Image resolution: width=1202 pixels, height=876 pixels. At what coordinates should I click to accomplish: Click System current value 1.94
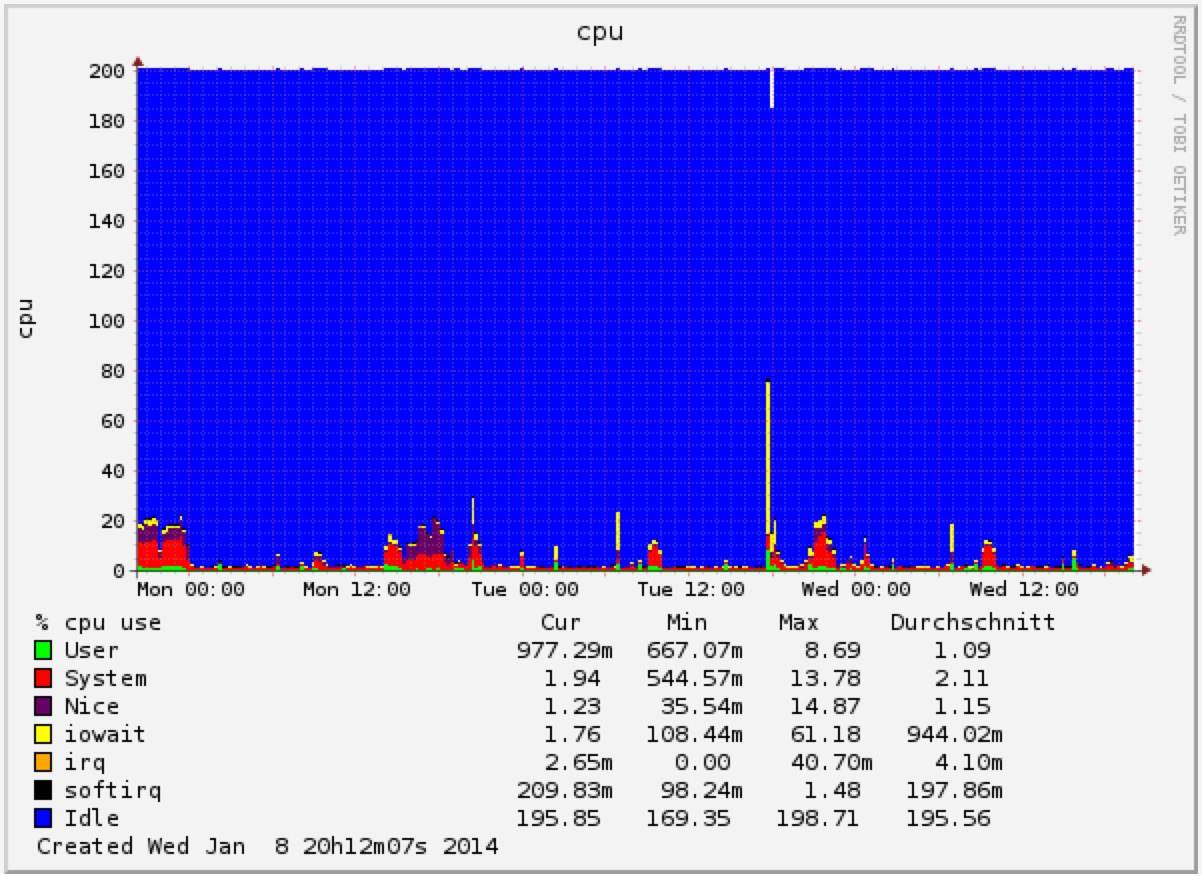[x=573, y=678]
